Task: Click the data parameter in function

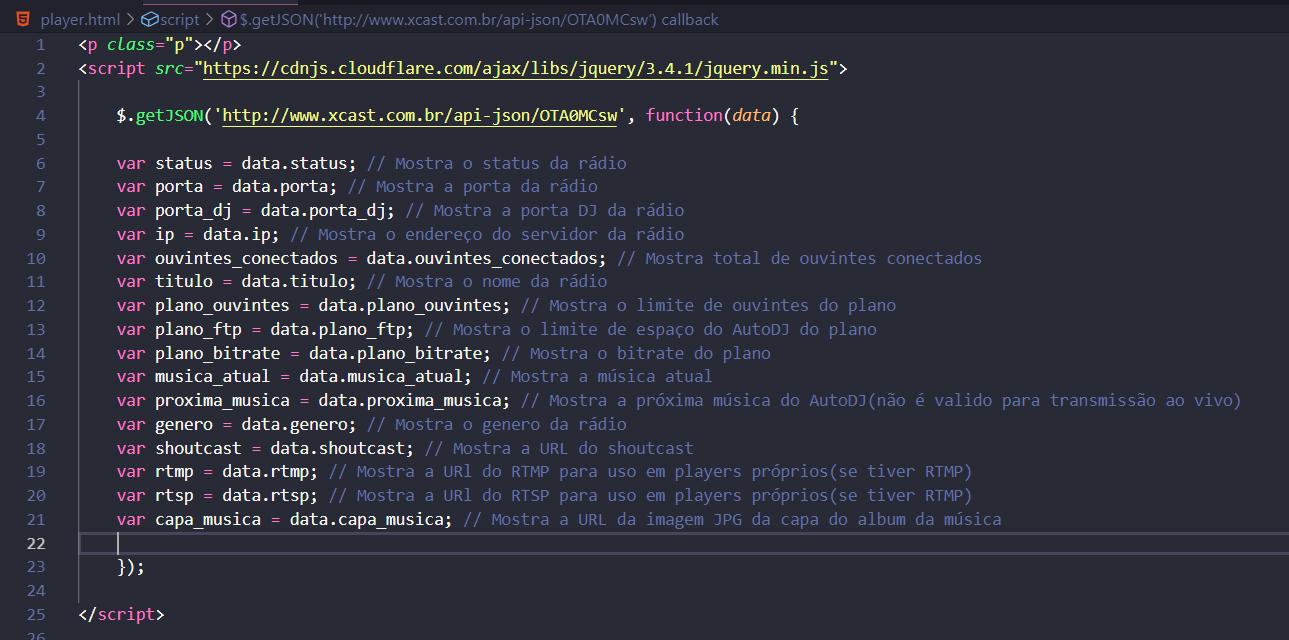Action: [x=752, y=116]
